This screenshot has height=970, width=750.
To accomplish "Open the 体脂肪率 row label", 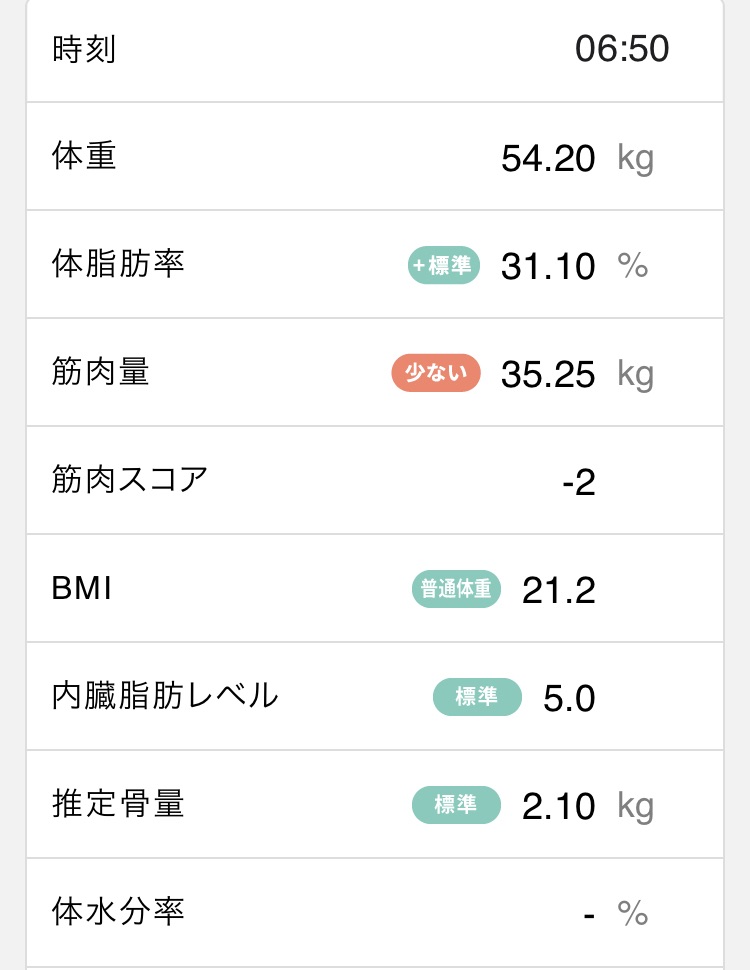I will pyautogui.click(x=118, y=264).
